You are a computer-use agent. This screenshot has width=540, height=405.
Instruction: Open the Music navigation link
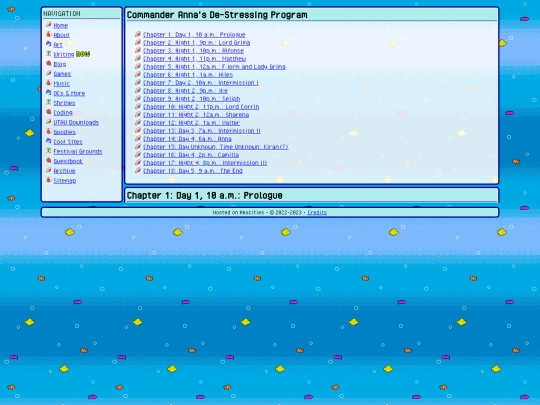(x=62, y=83)
